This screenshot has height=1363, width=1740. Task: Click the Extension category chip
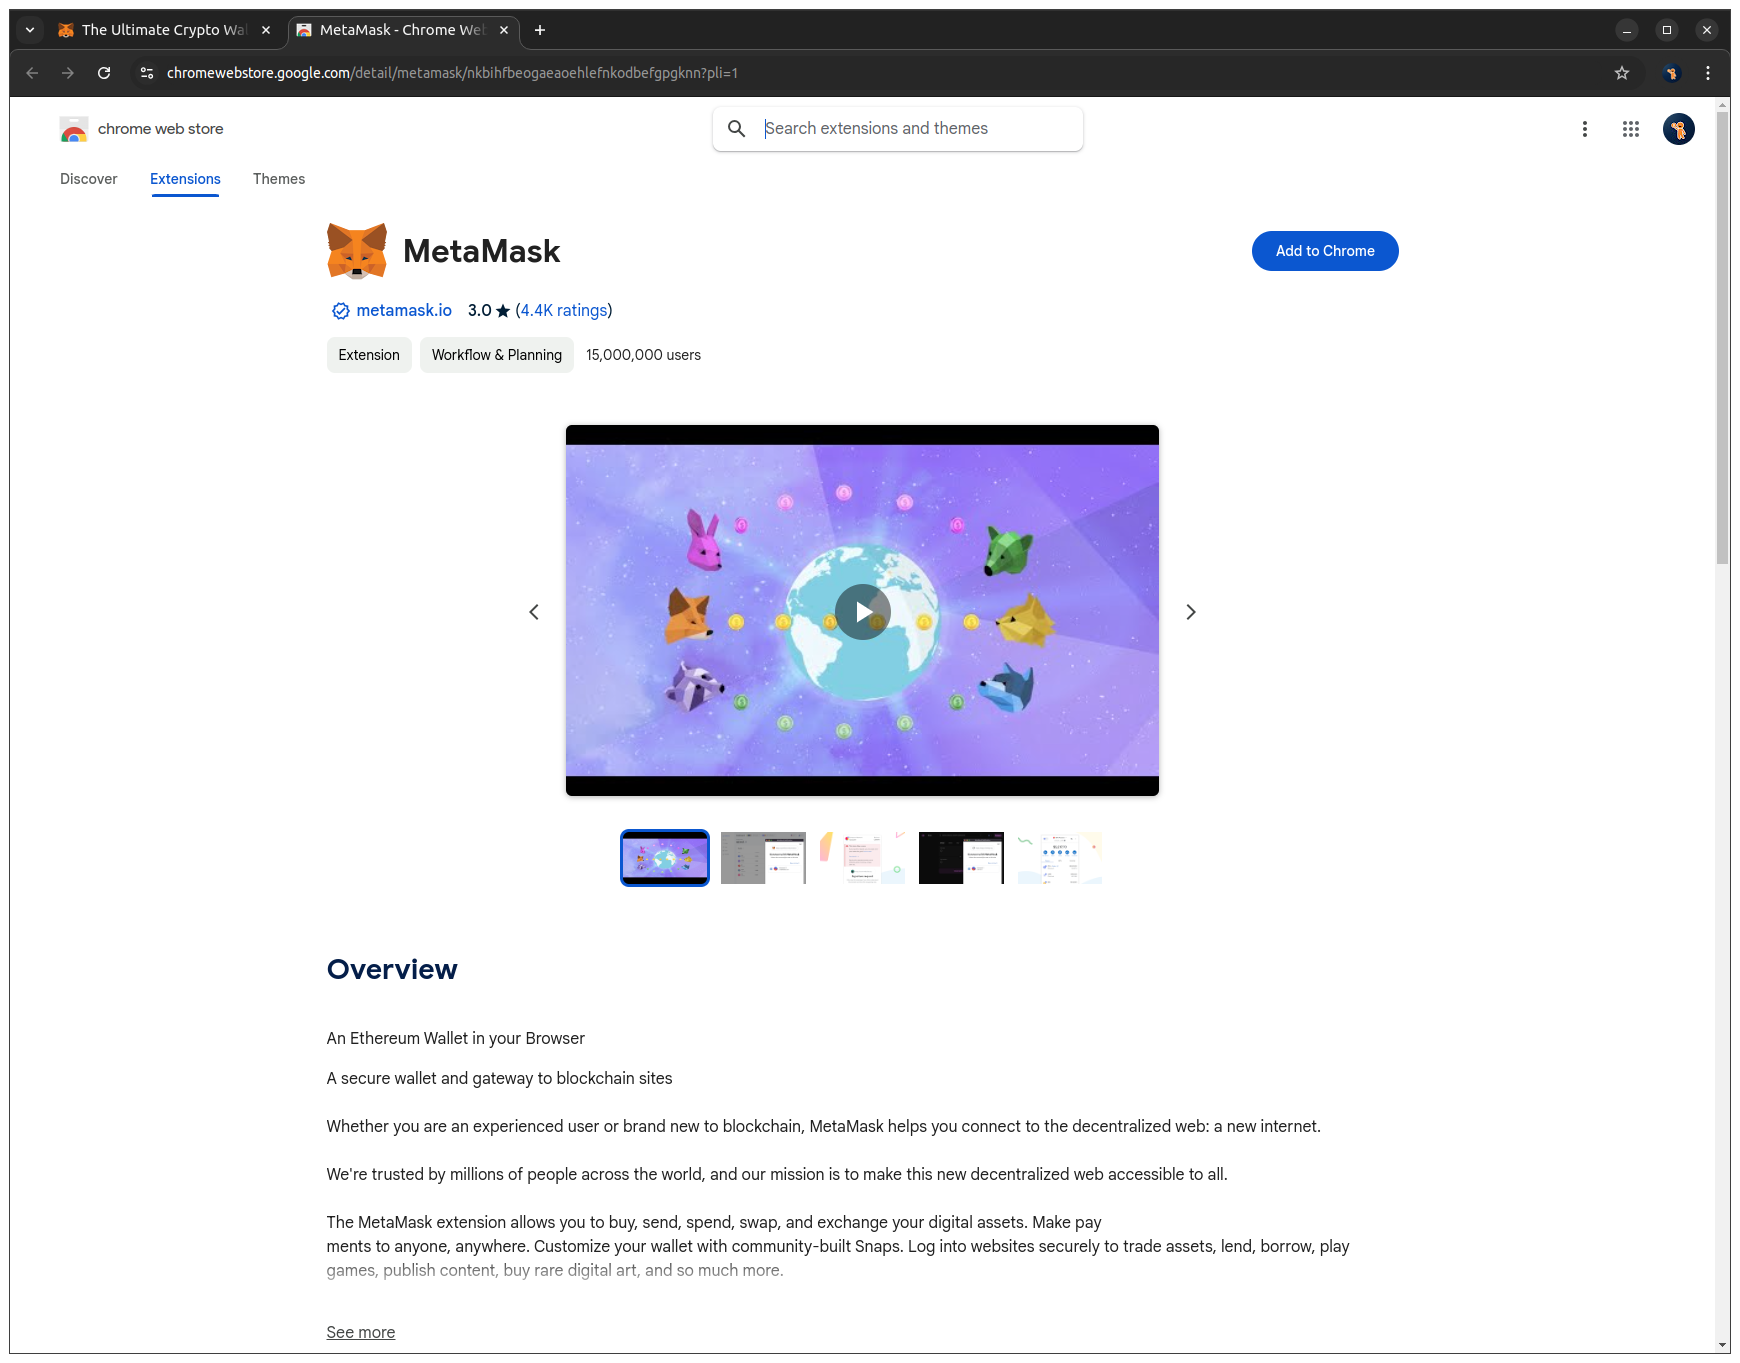click(x=369, y=355)
